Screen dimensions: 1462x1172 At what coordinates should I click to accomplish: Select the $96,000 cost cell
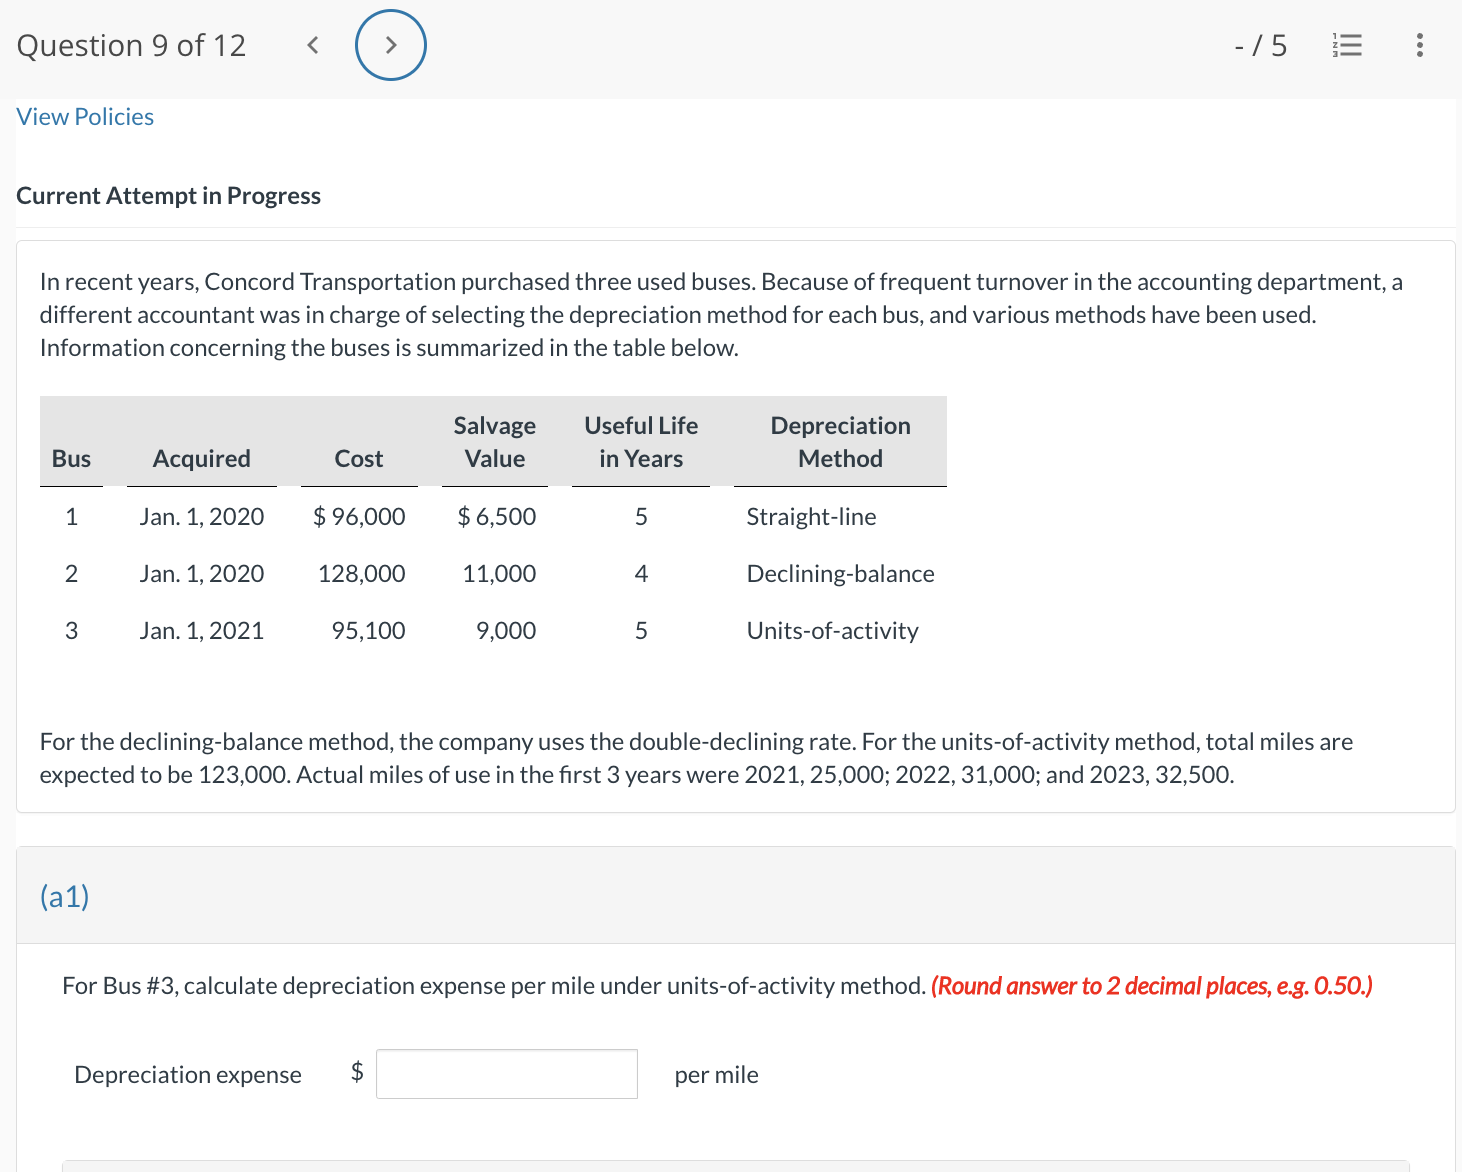tap(359, 517)
